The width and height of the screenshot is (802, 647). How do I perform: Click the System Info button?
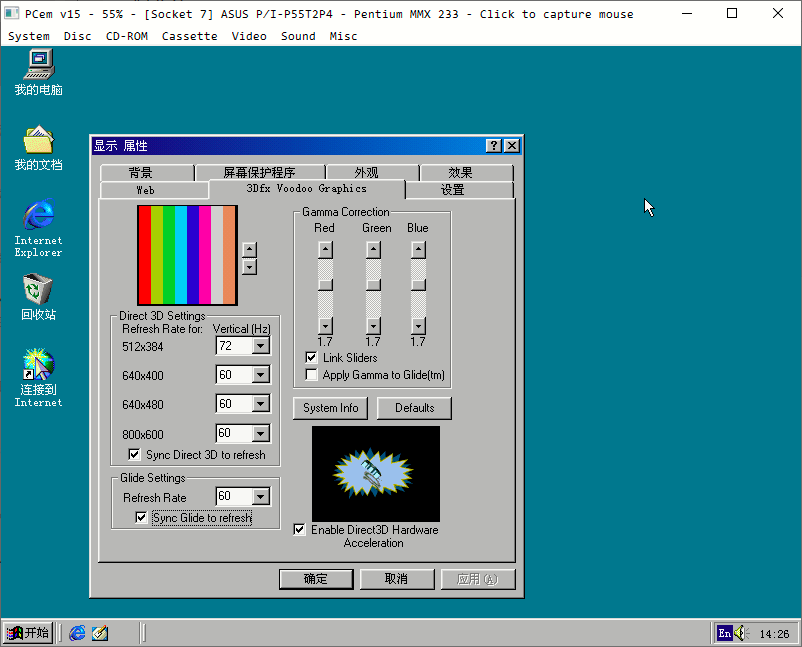pyautogui.click(x=330, y=408)
